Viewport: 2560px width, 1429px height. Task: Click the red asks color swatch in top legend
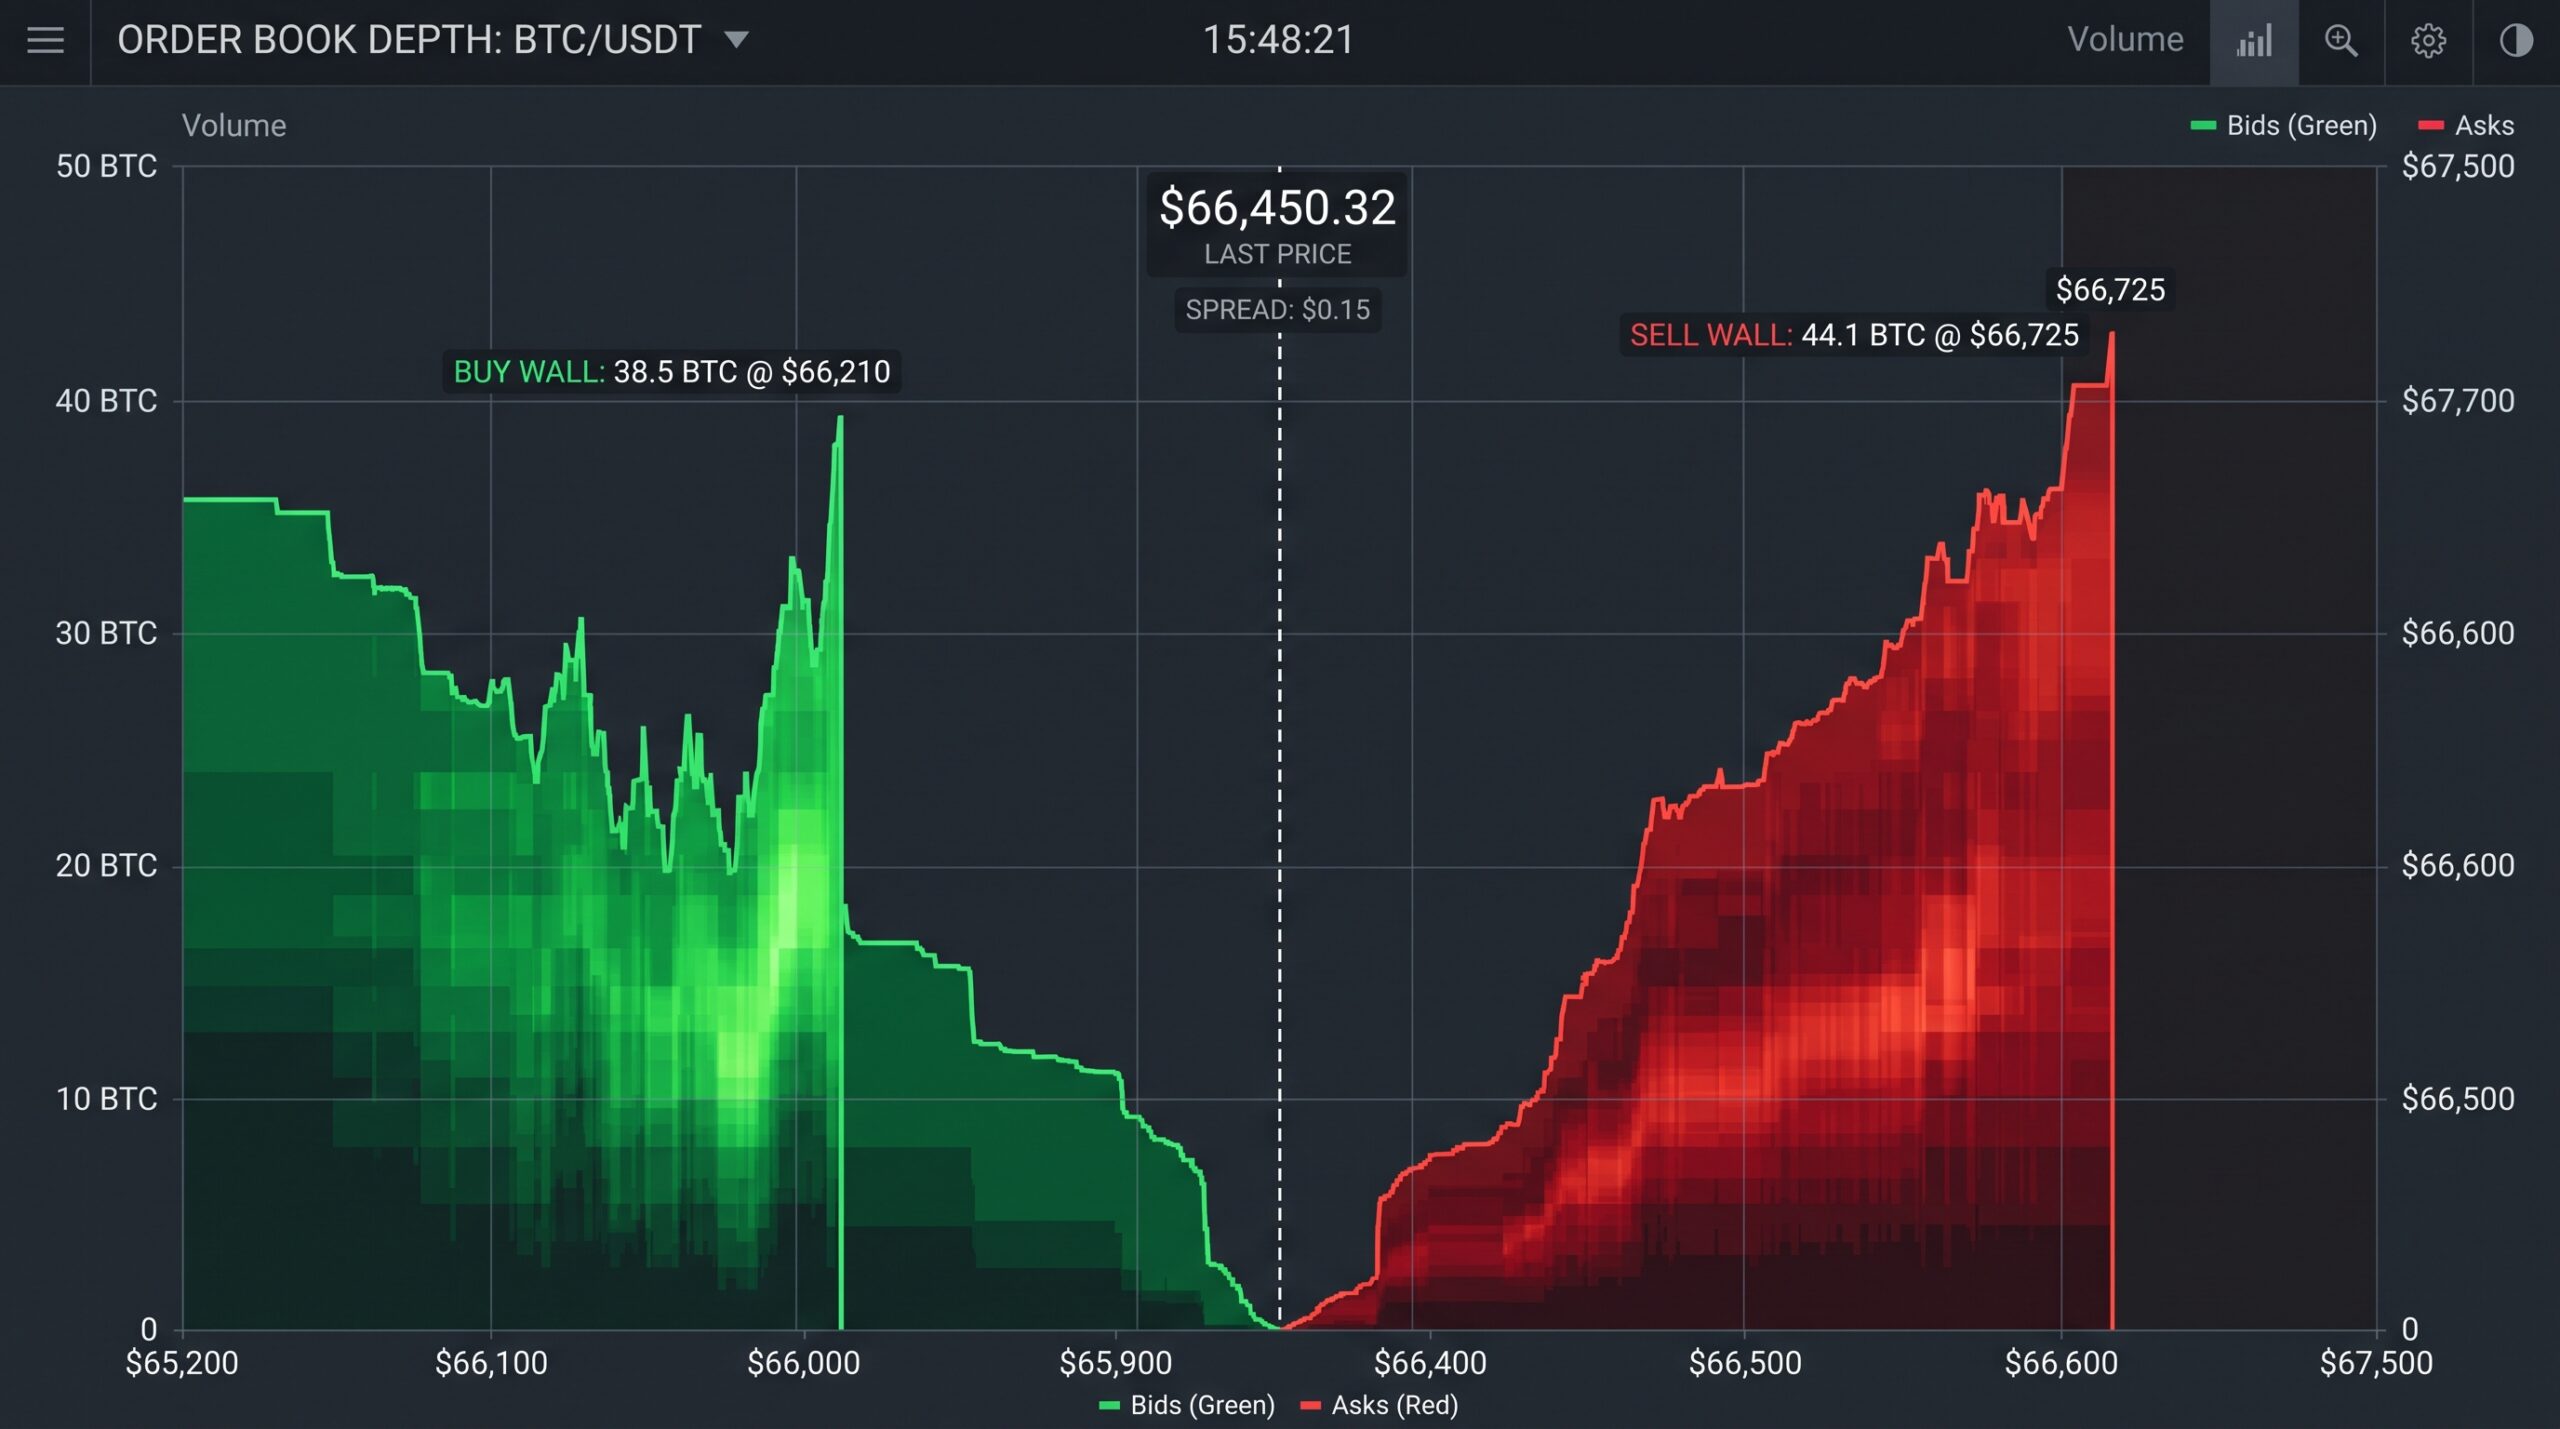2431,126
